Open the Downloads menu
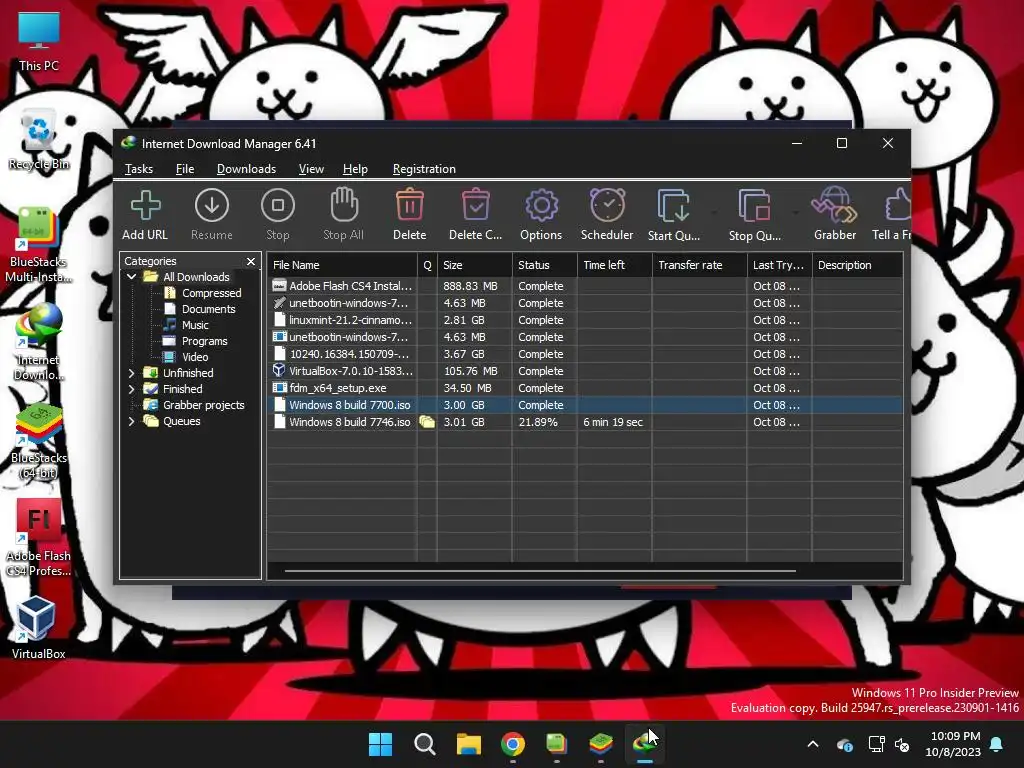This screenshot has width=1024, height=768. point(246,169)
